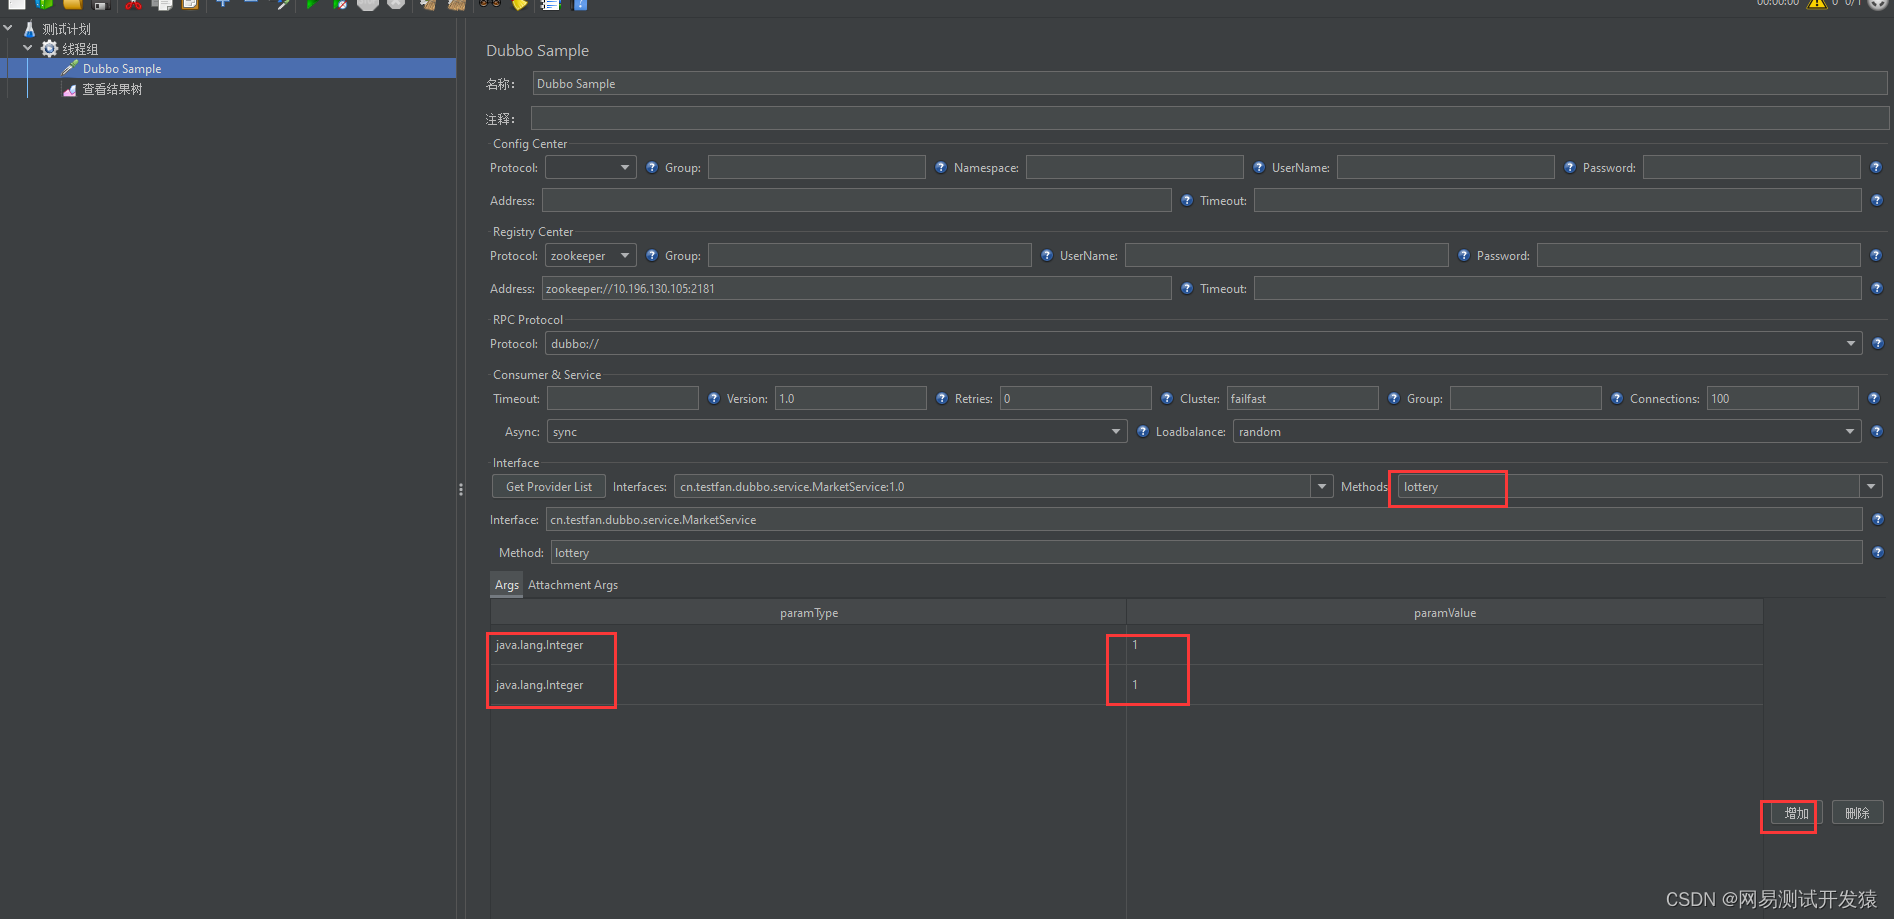Image resolution: width=1894 pixels, height=919 pixels.
Task: Click help icon after Registry Center Group field
Action: coord(1047,256)
